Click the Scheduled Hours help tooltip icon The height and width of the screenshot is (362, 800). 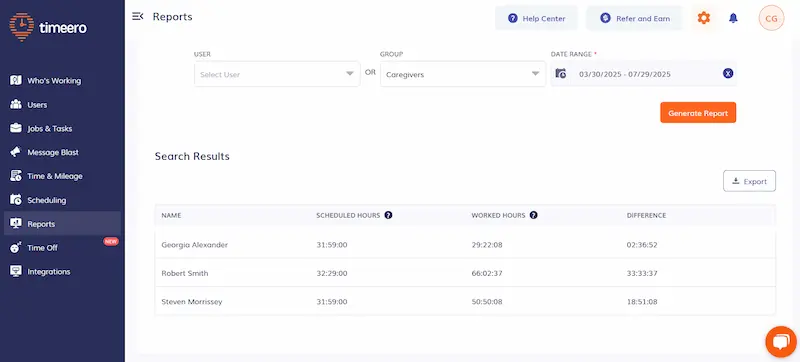coord(388,215)
